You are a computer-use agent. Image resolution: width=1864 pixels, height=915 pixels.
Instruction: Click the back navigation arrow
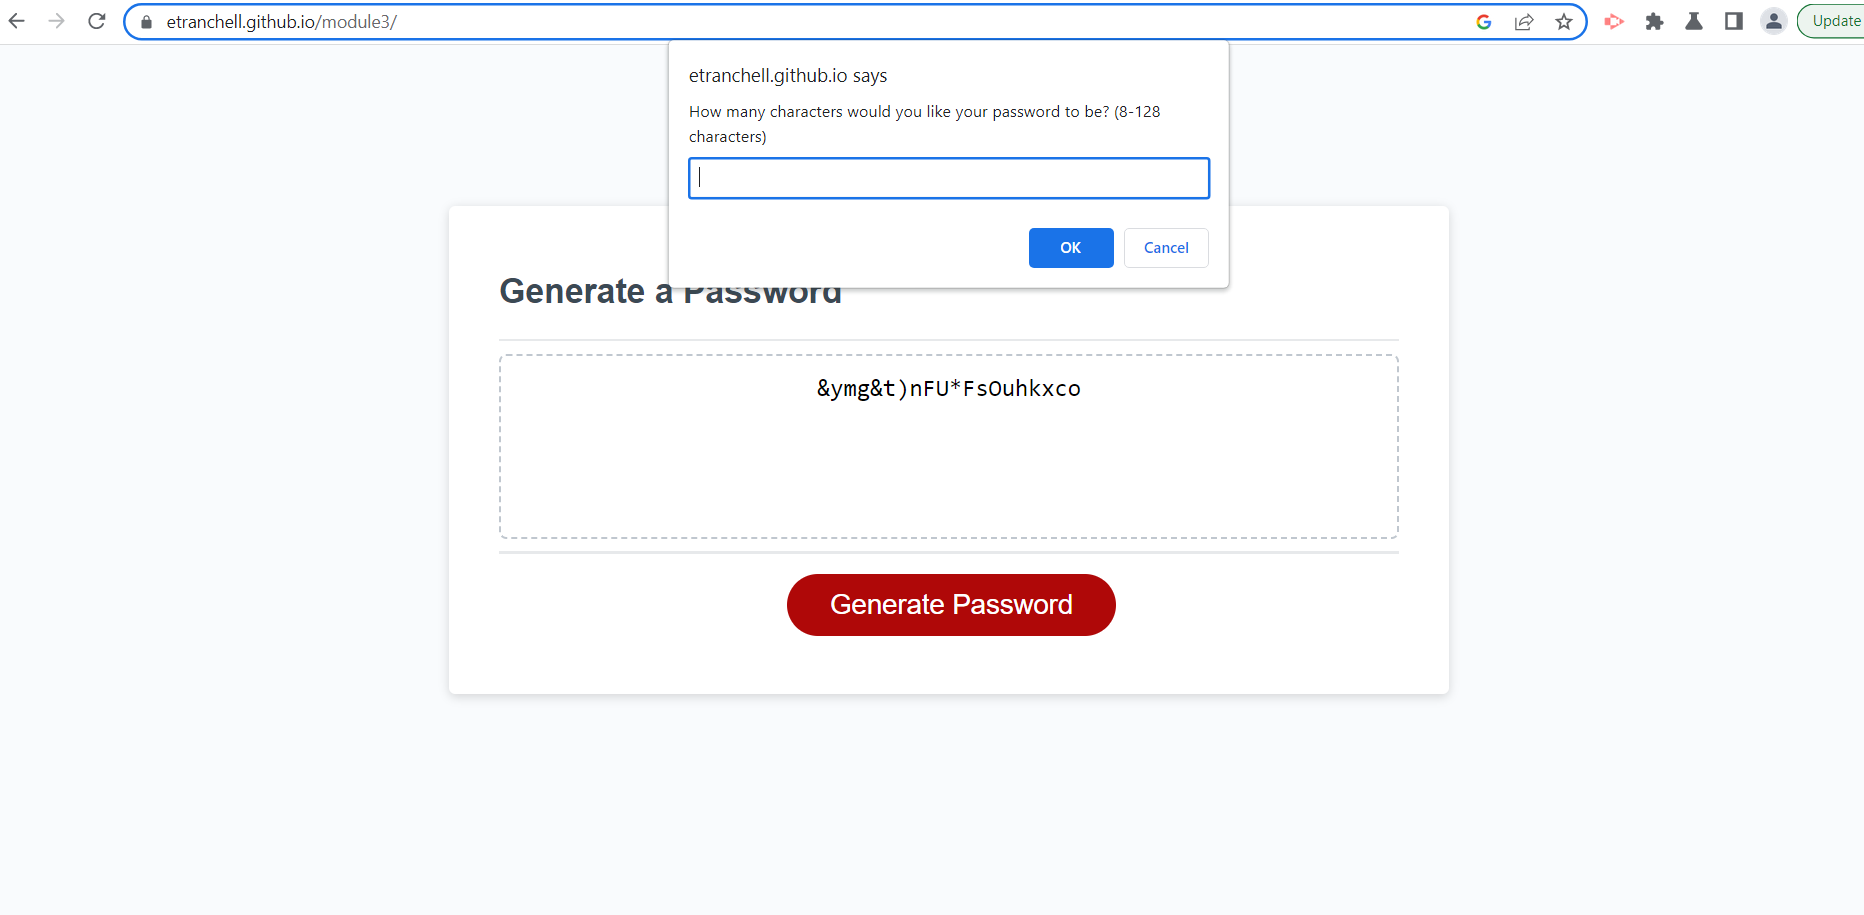point(16,20)
